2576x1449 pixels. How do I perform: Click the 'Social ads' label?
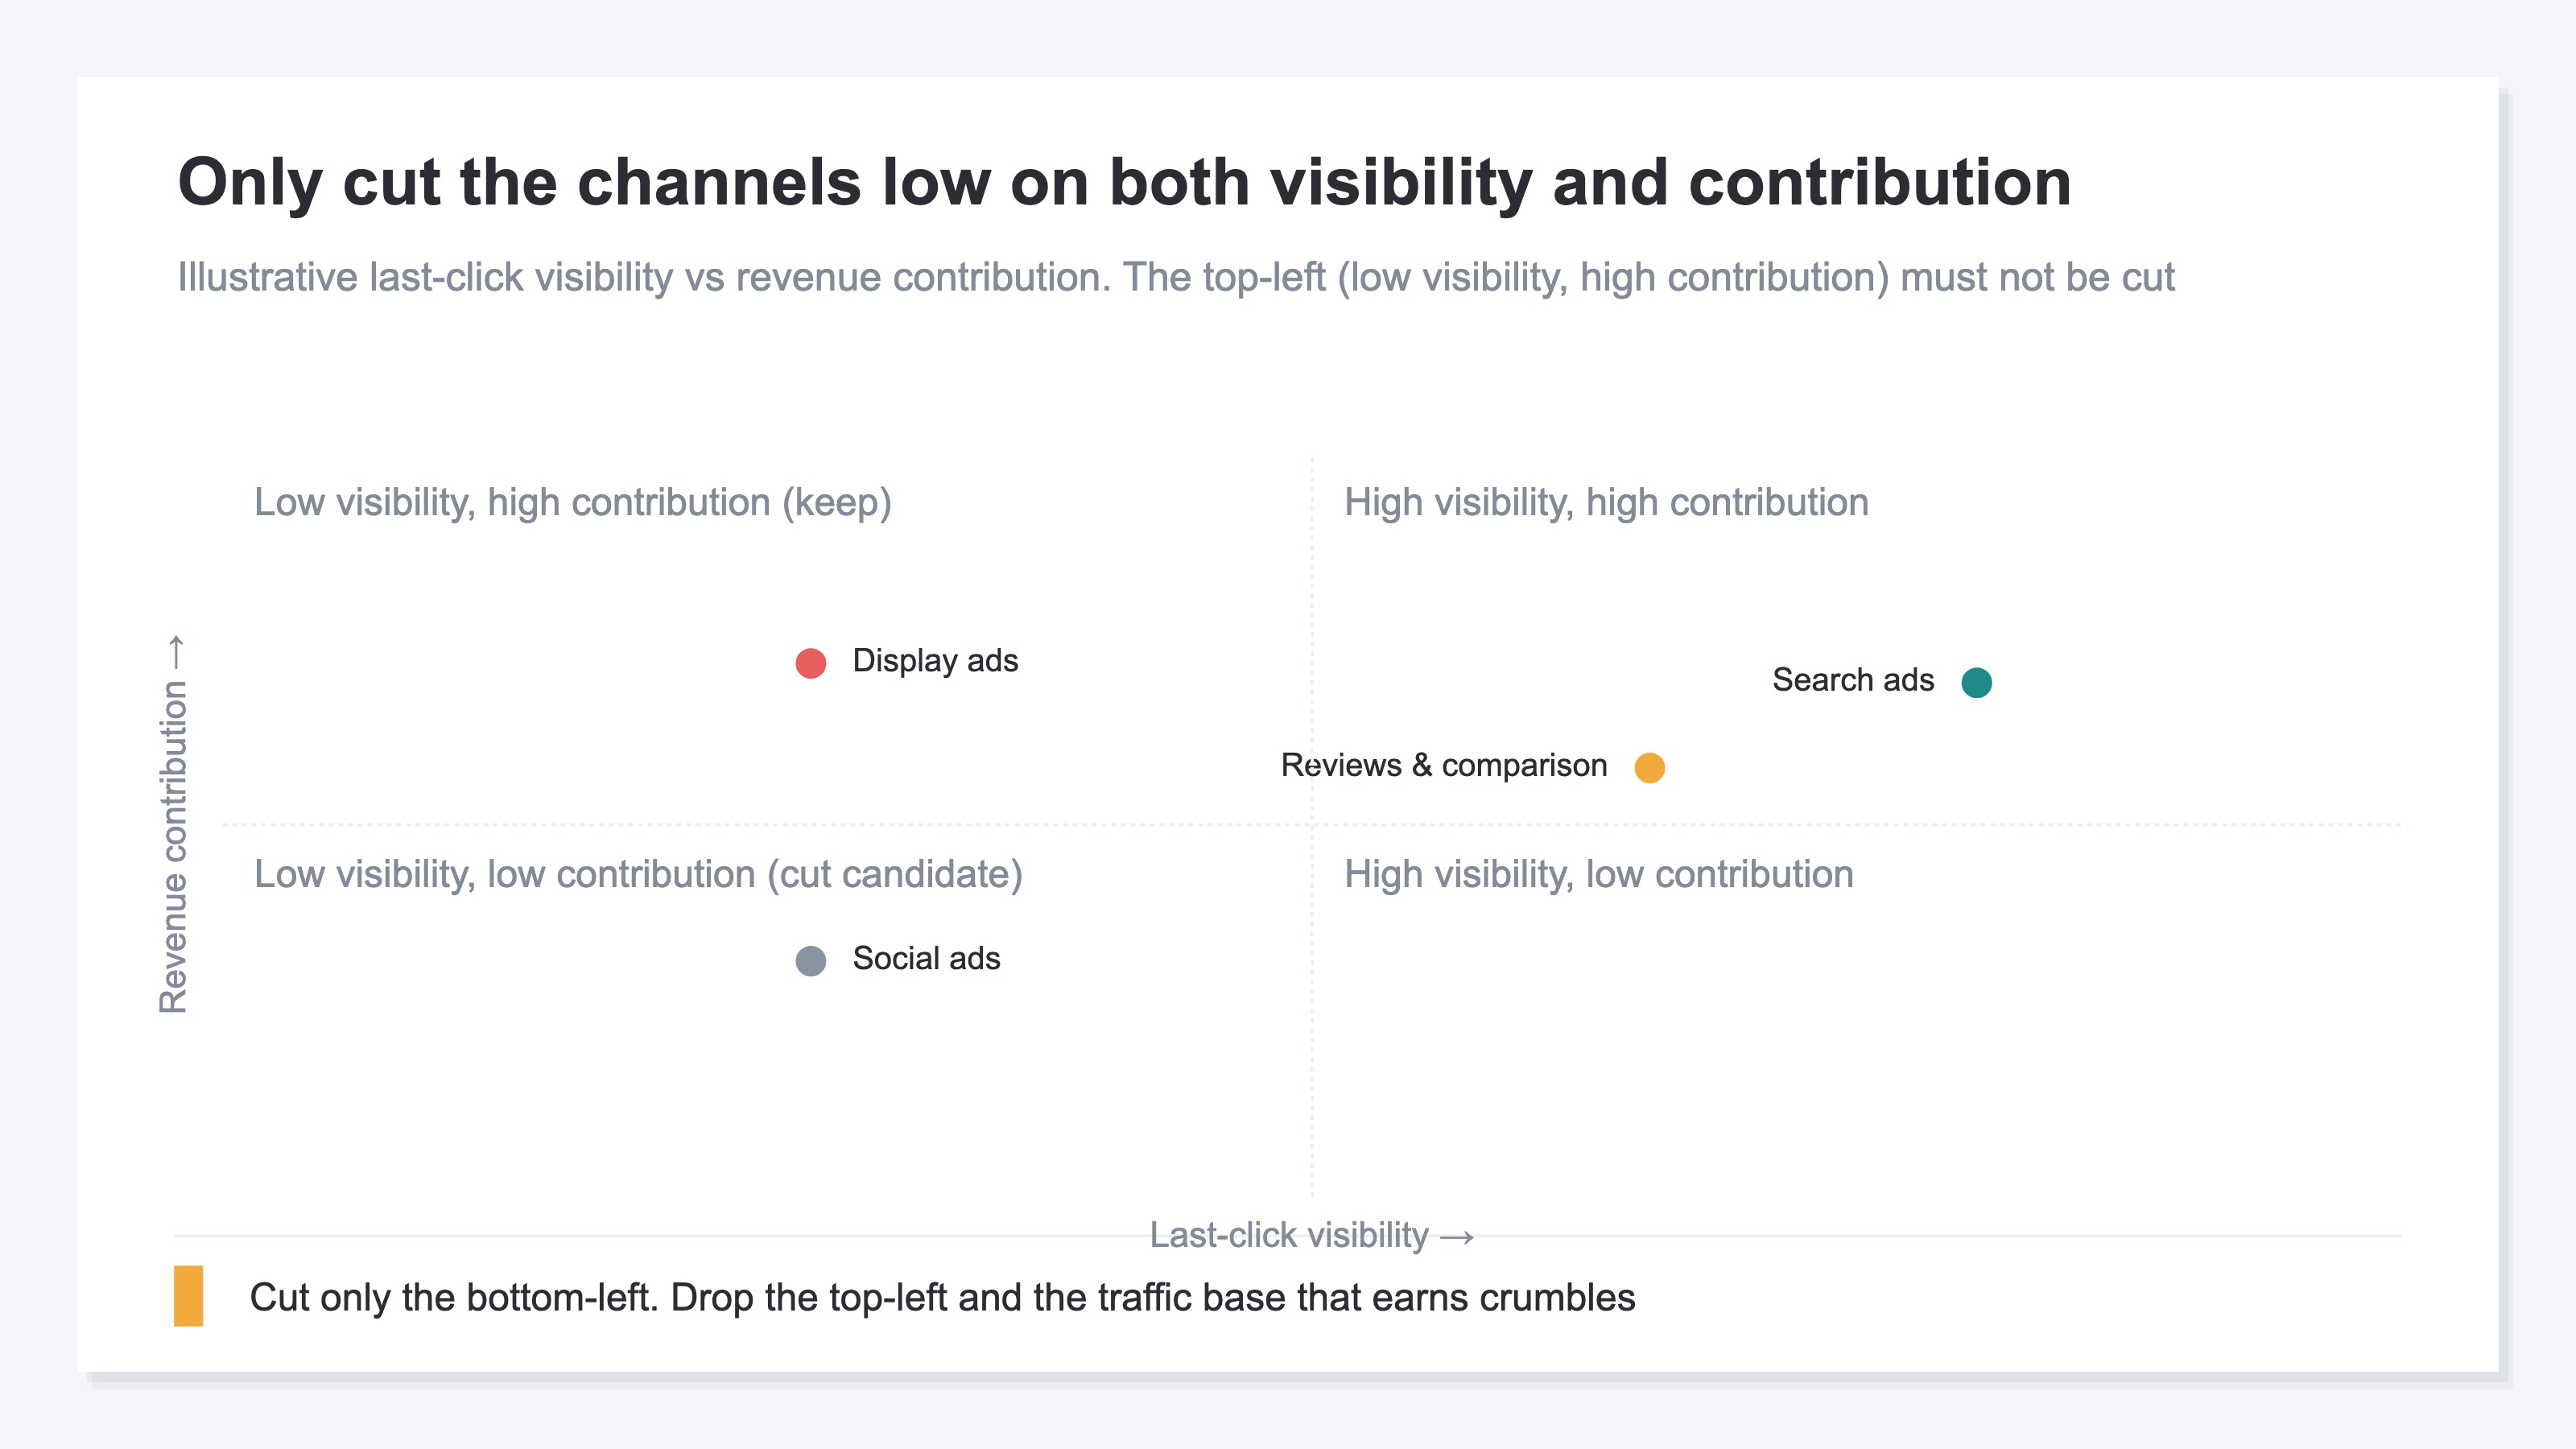(926, 959)
